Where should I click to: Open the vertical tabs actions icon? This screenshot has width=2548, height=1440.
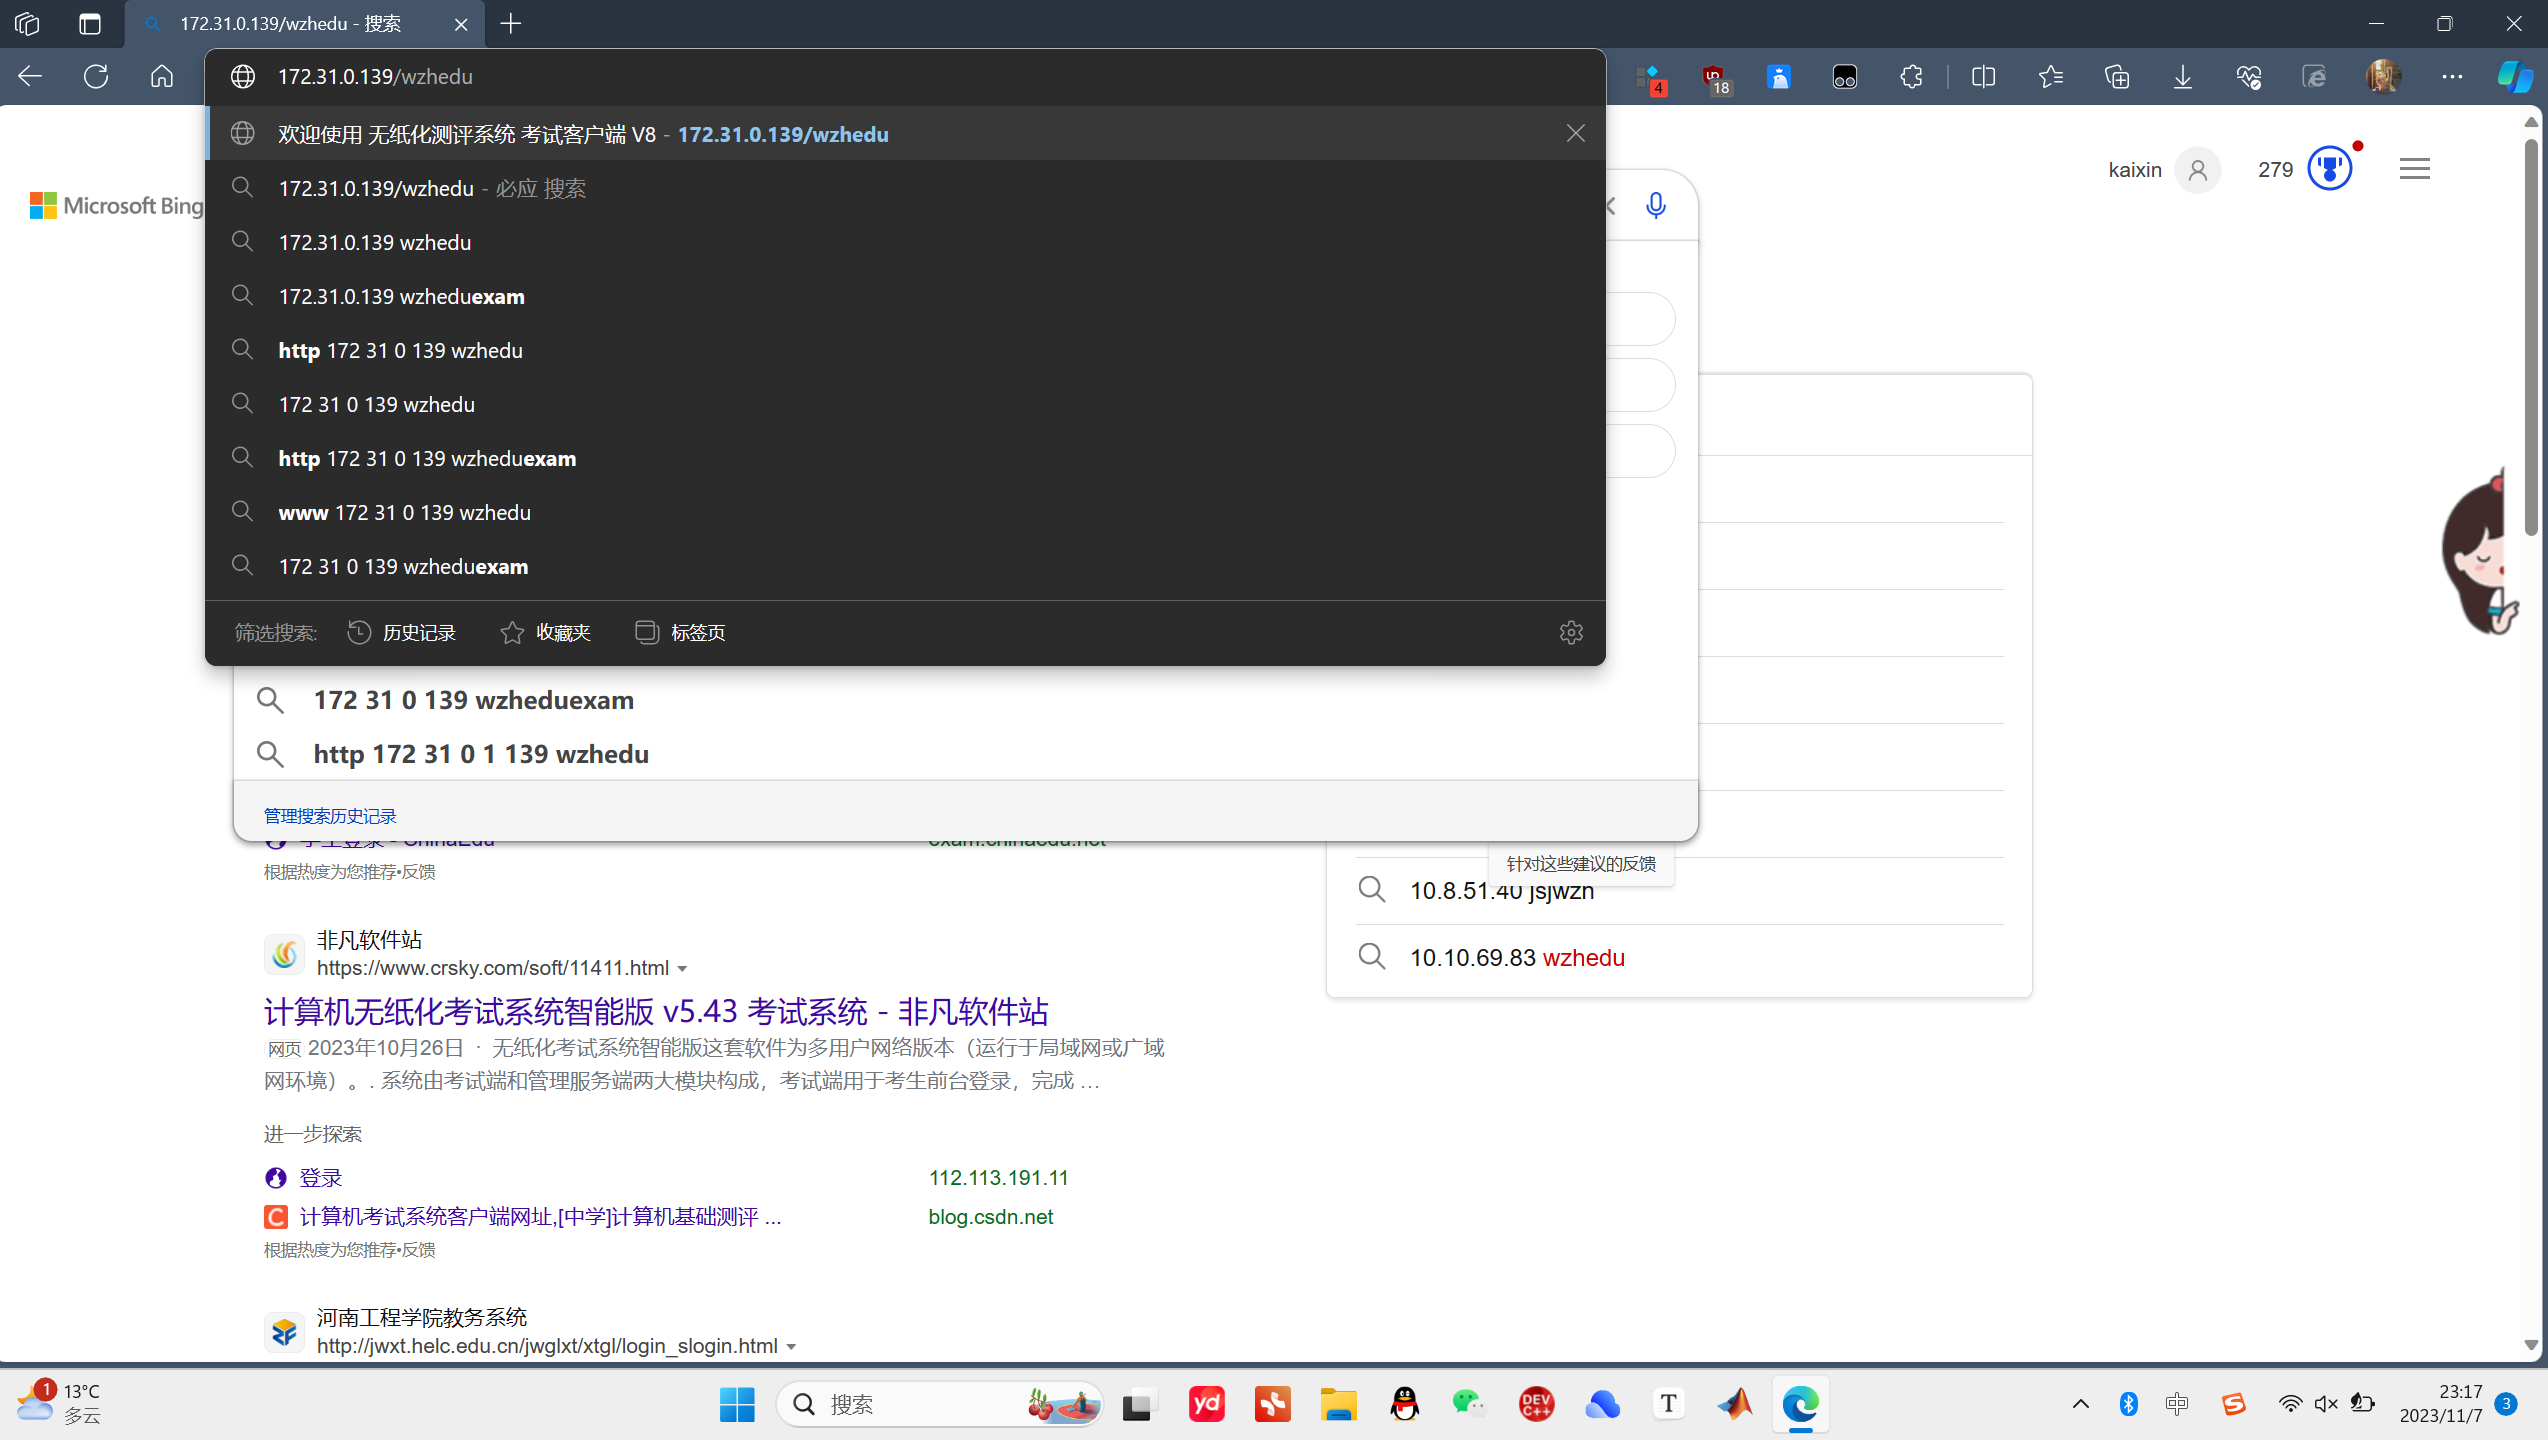point(90,23)
